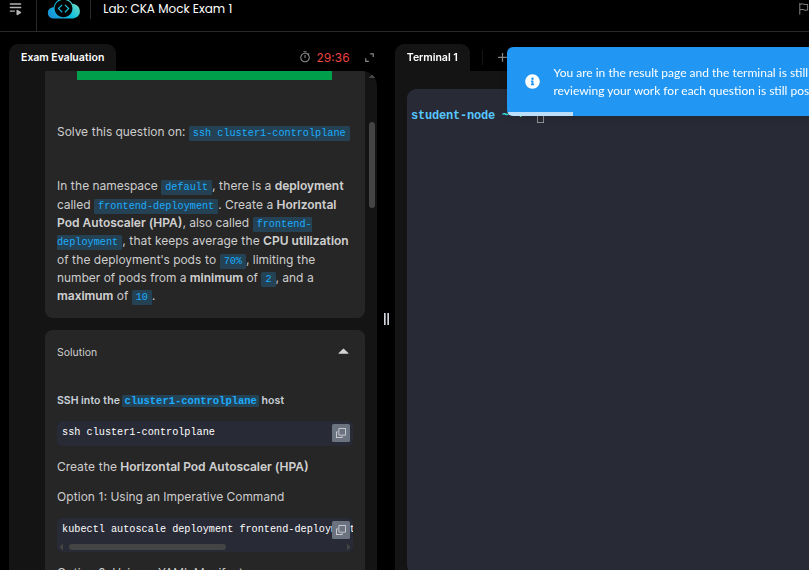Click the cluster1-controlplane host label in solution

tap(190, 400)
